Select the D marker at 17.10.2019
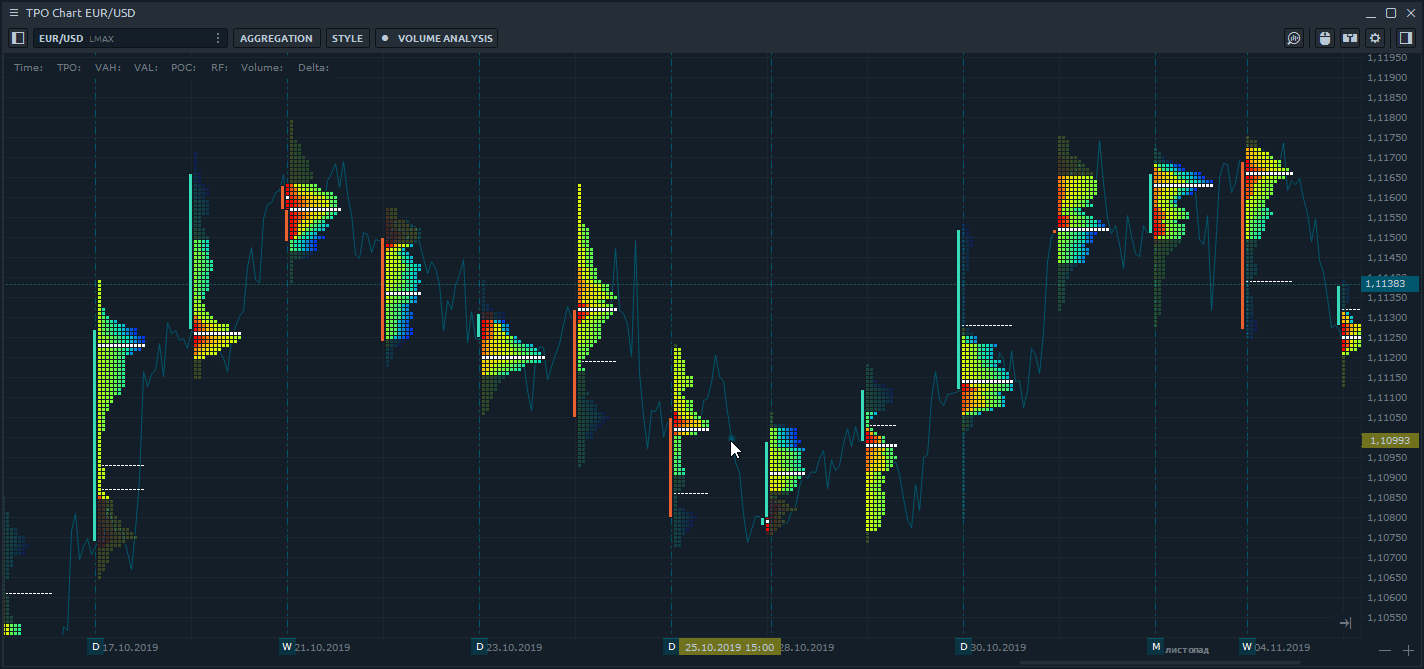Viewport: 1424px width, 669px height. click(96, 646)
